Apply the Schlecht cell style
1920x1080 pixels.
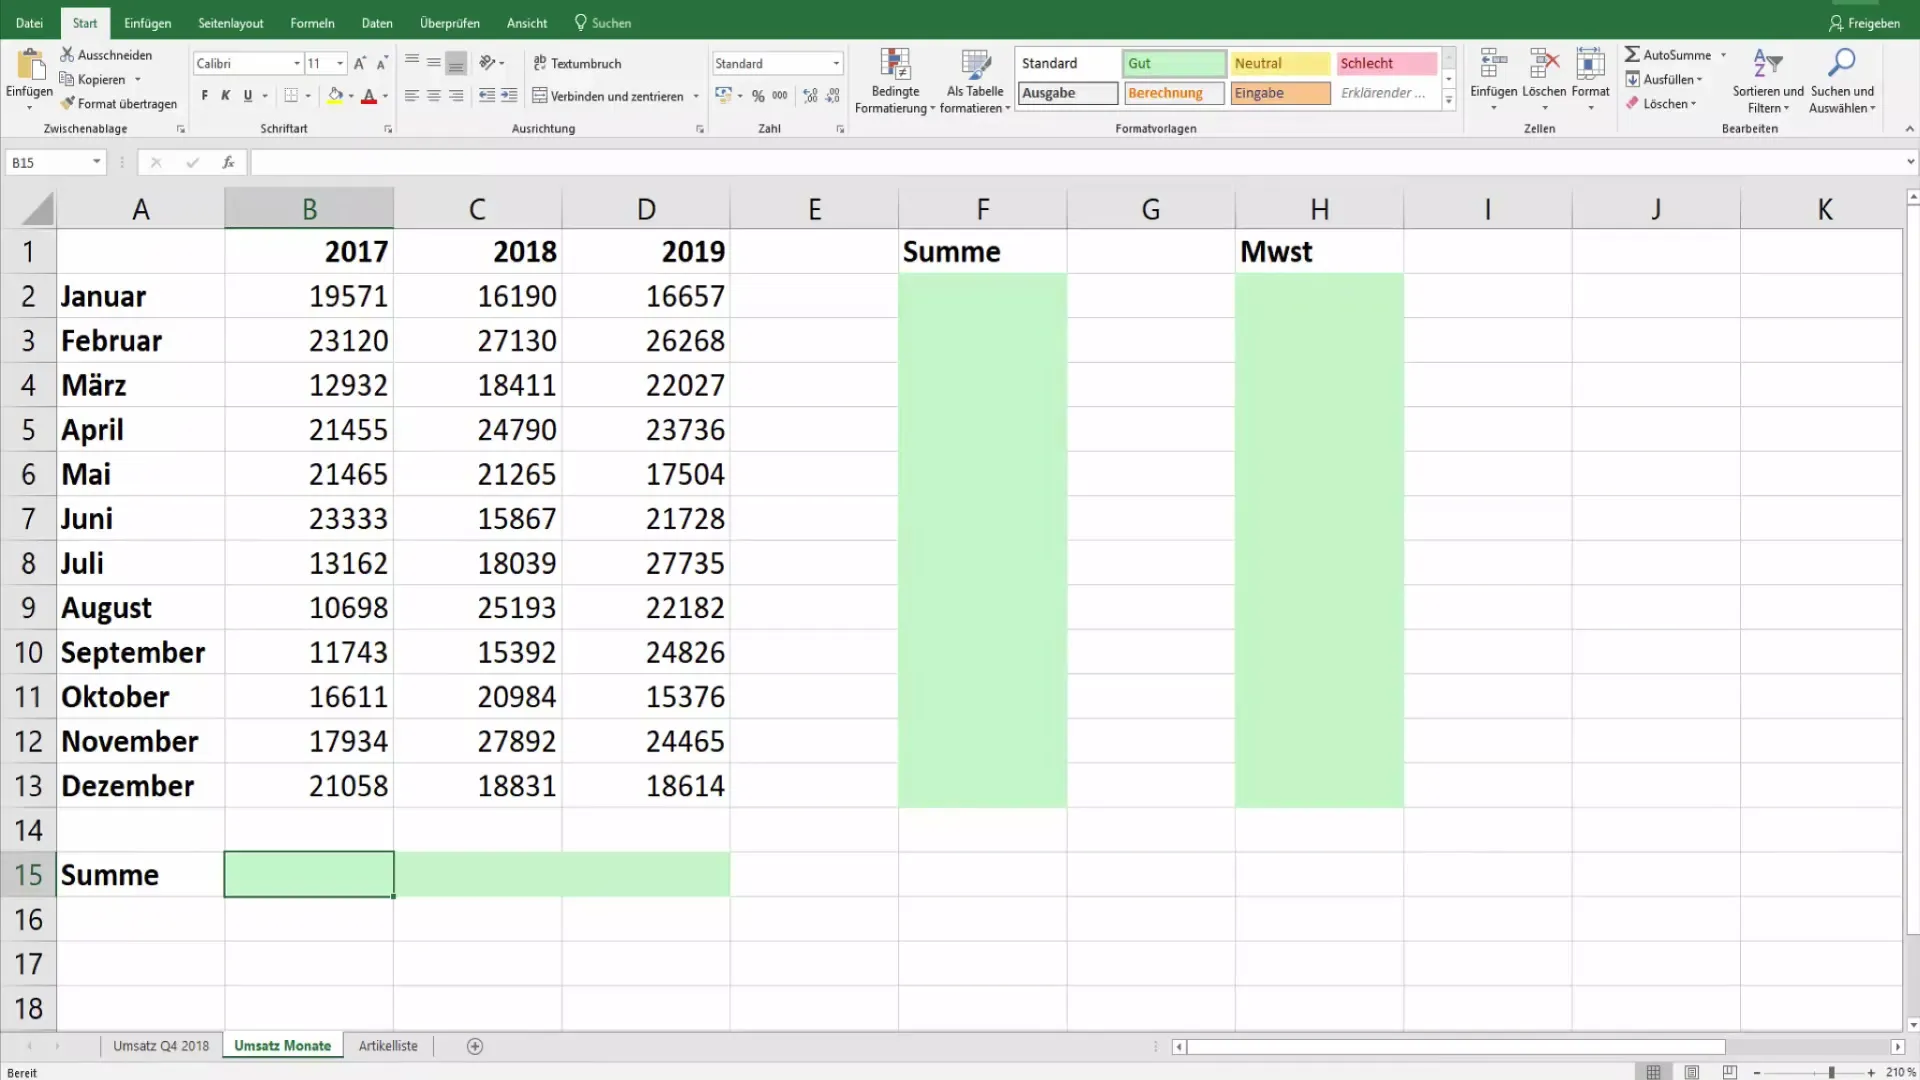[1386, 63]
